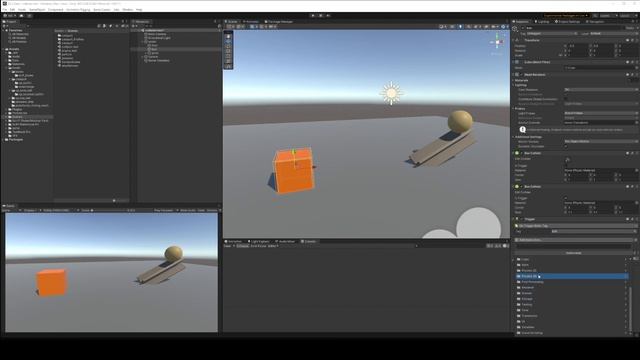Click the Pause button in top toolbar
640x360 pixels.
point(321,16)
